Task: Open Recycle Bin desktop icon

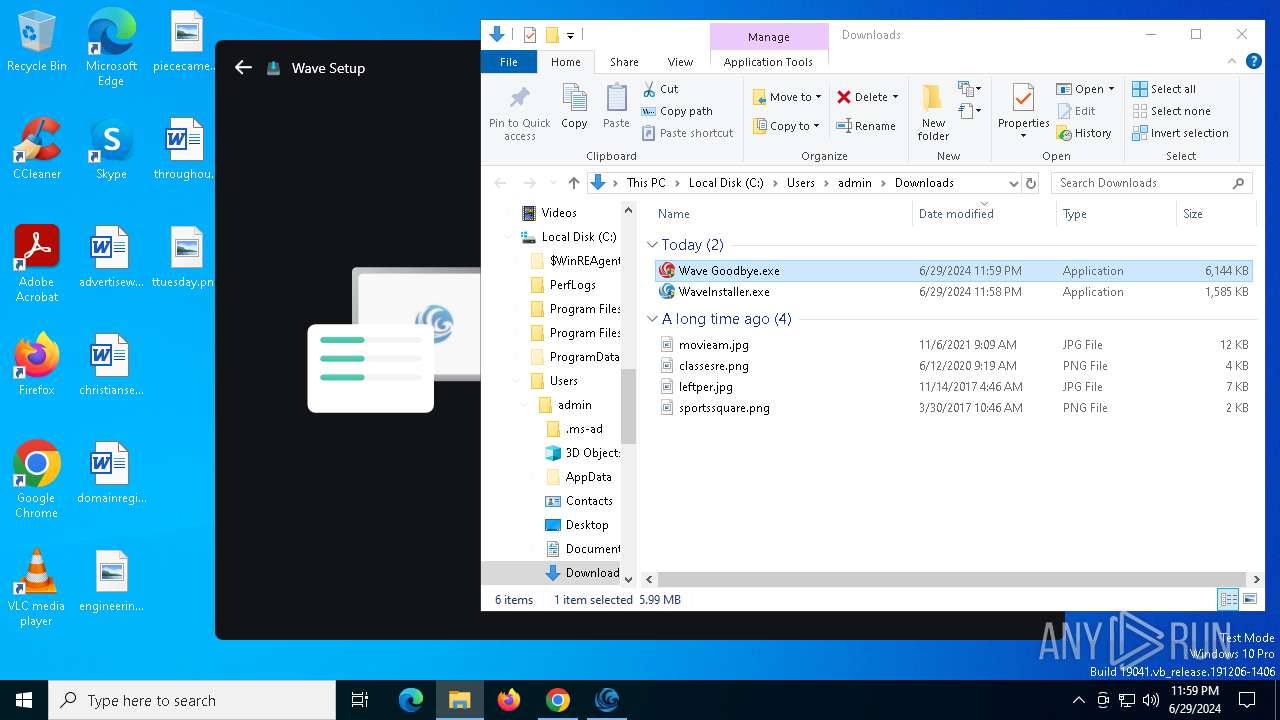Action: point(37,42)
